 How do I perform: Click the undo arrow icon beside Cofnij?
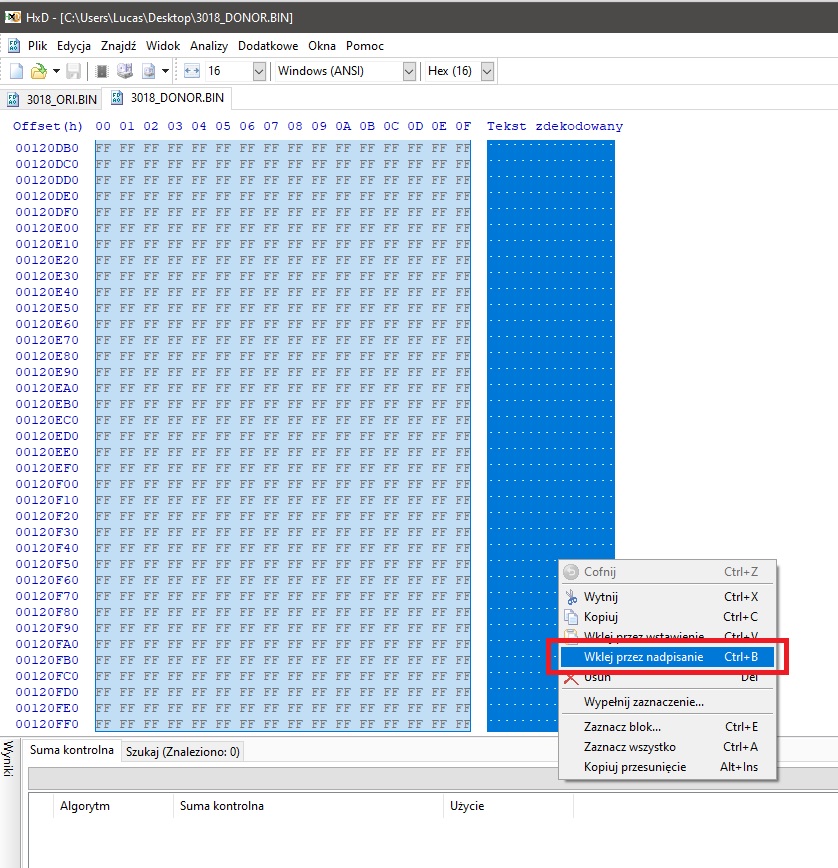click(571, 572)
